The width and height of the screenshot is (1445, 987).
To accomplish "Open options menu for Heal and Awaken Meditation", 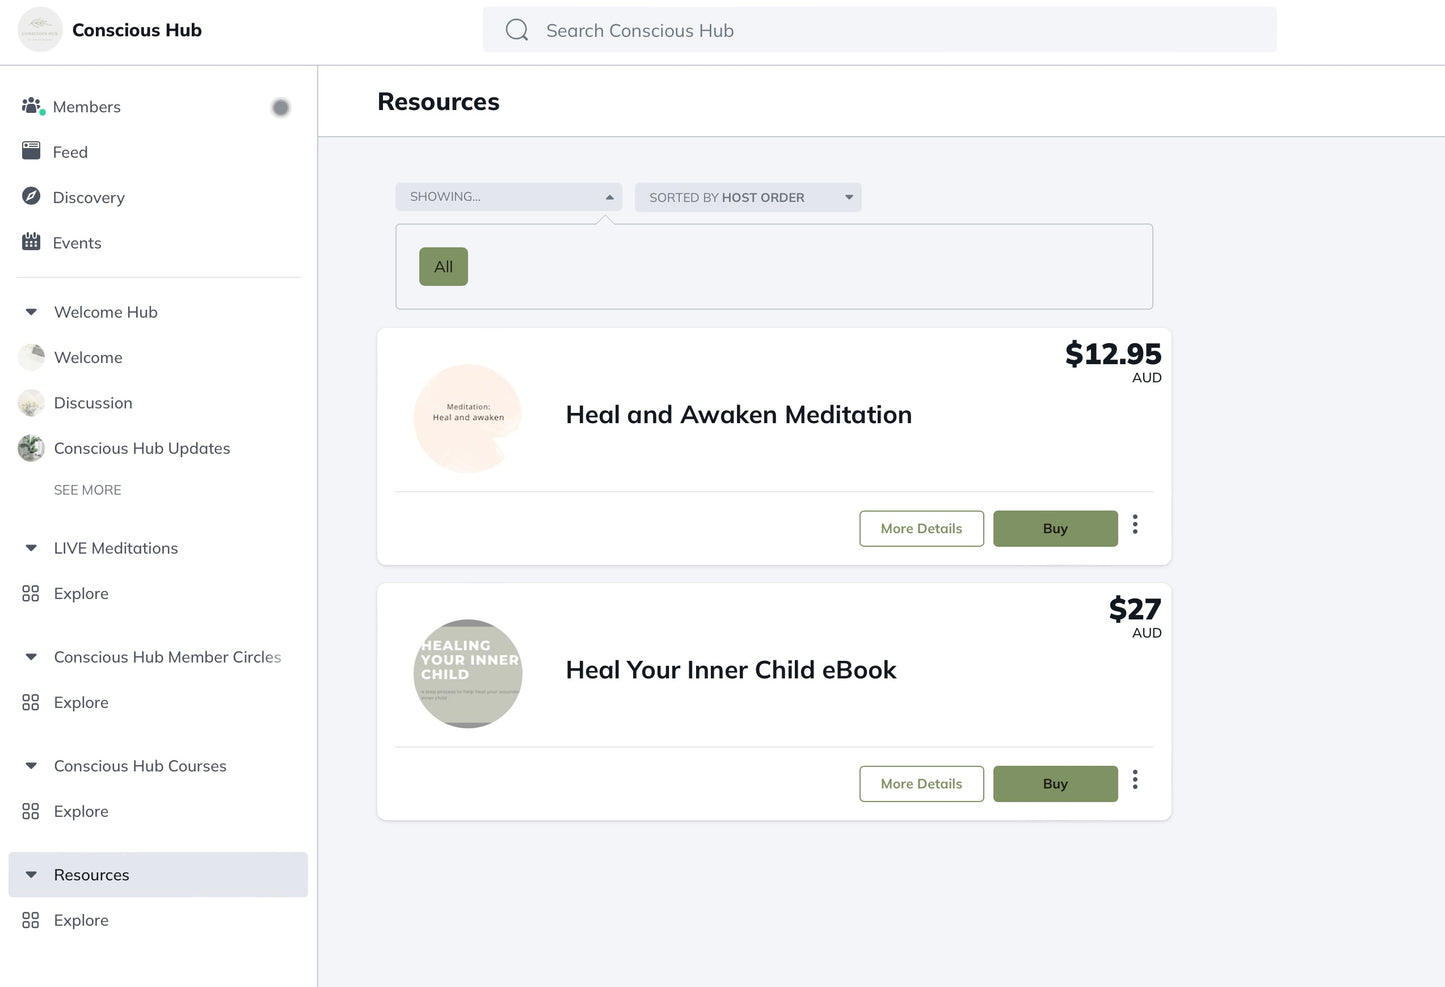I will click(x=1135, y=525).
